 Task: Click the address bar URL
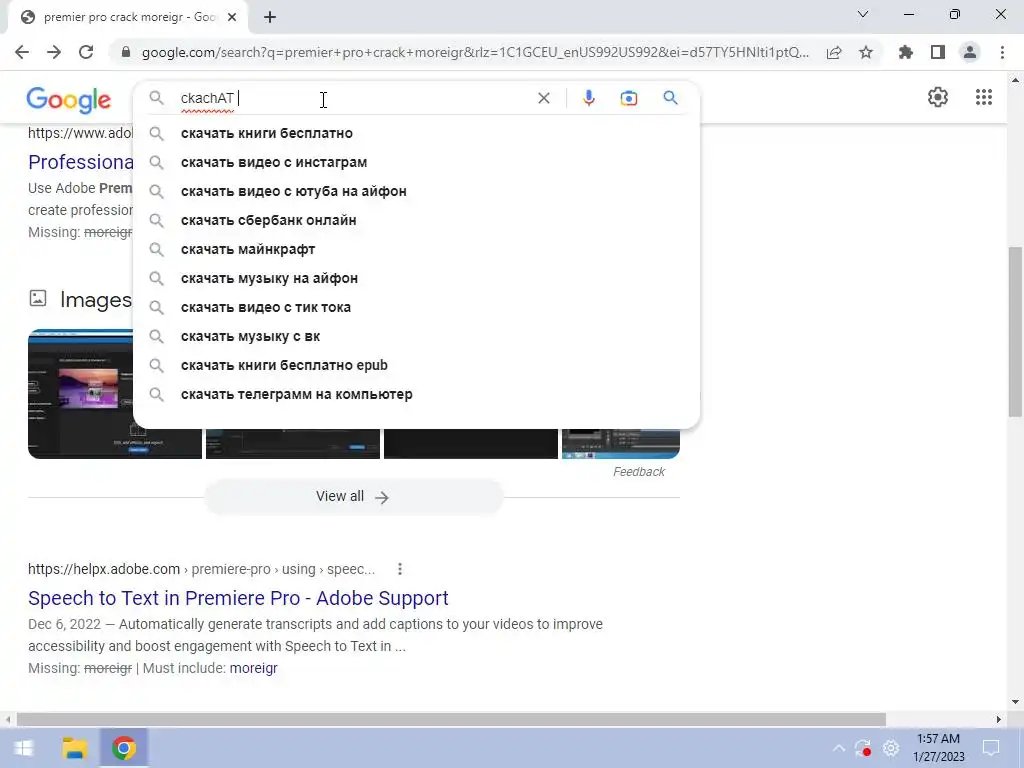click(475, 52)
